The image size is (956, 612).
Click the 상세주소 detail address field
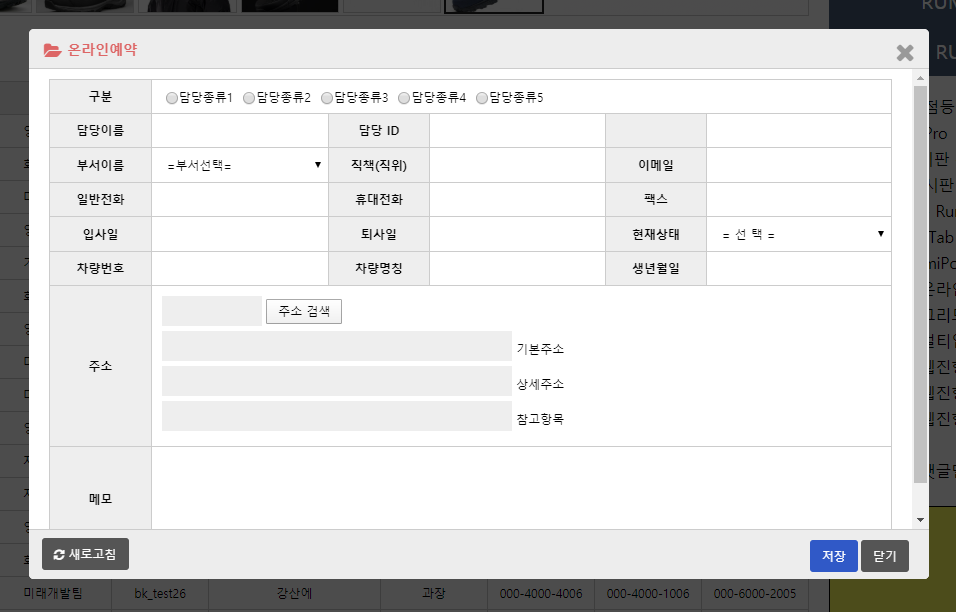pos(336,381)
